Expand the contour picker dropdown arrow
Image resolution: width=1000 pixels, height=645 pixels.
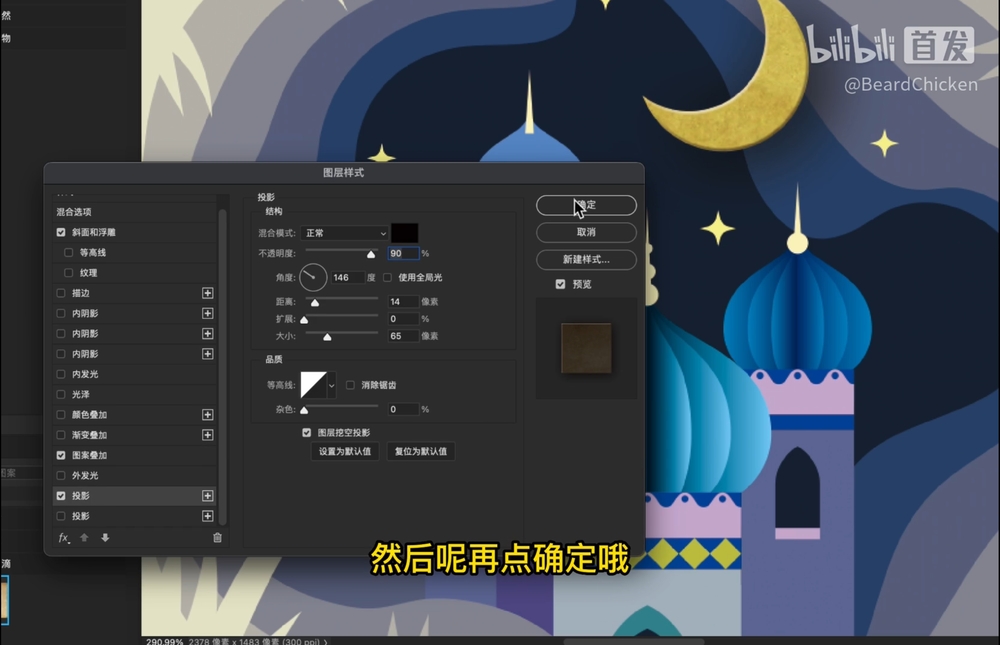click(x=332, y=385)
